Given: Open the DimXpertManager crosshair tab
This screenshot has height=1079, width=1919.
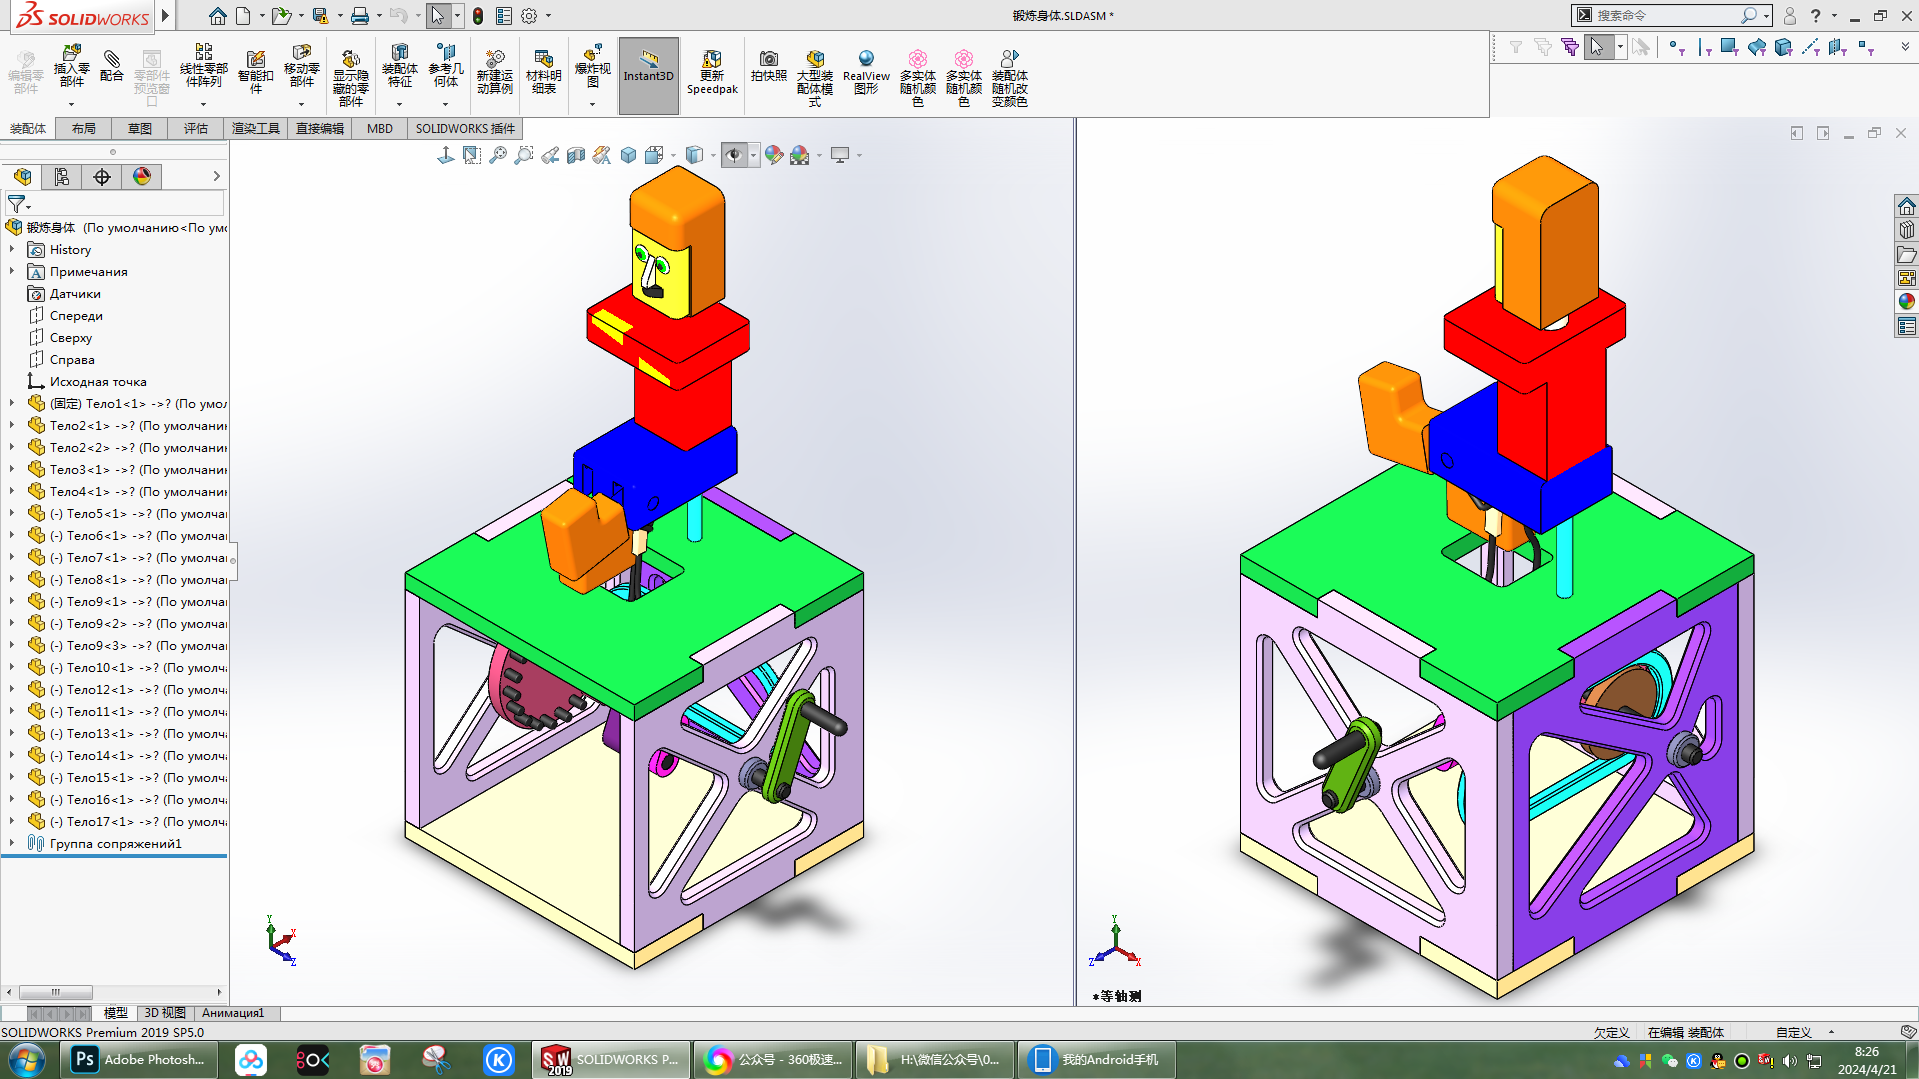Looking at the screenshot, I should [102, 177].
